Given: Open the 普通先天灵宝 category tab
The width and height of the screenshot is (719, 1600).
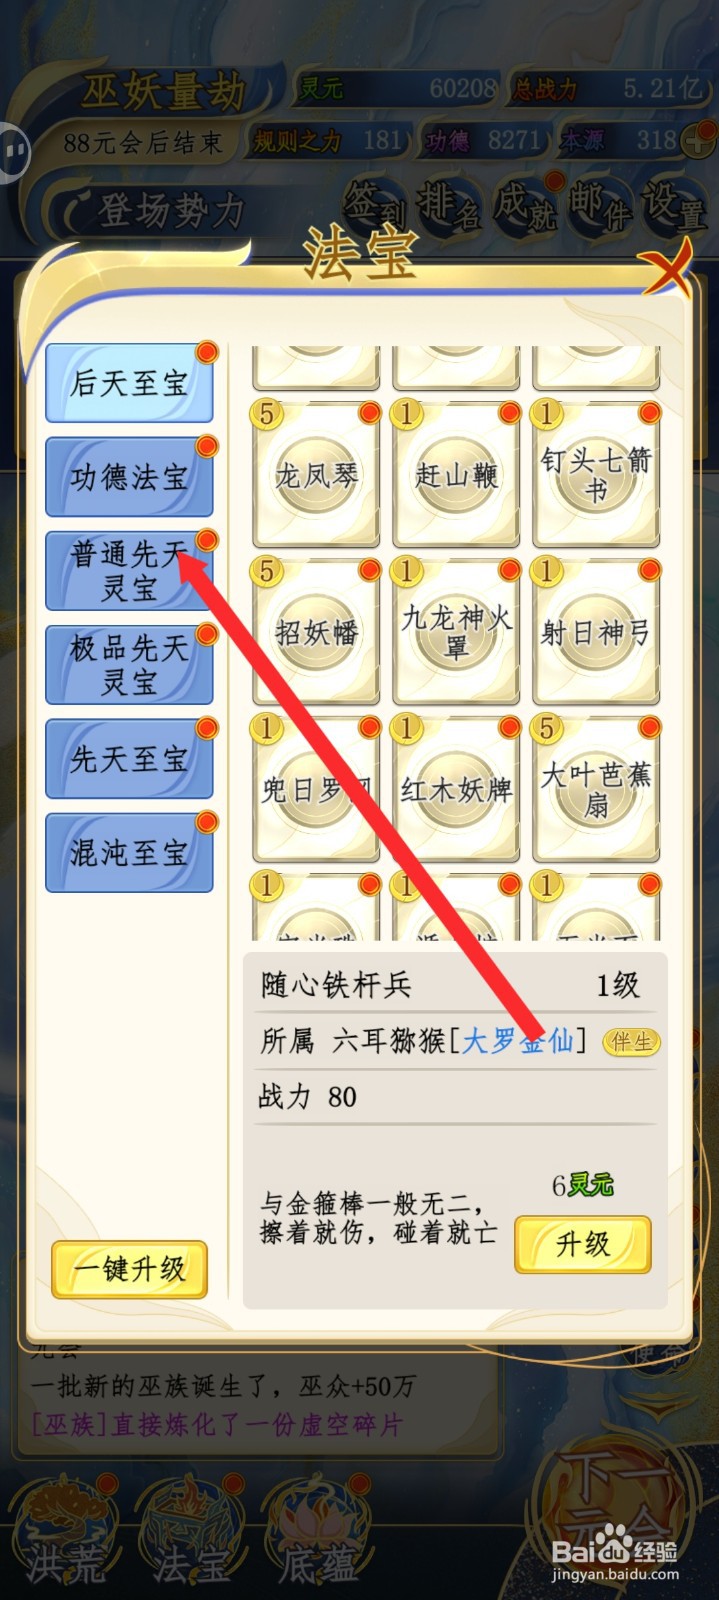Looking at the screenshot, I should click(x=129, y=571).
